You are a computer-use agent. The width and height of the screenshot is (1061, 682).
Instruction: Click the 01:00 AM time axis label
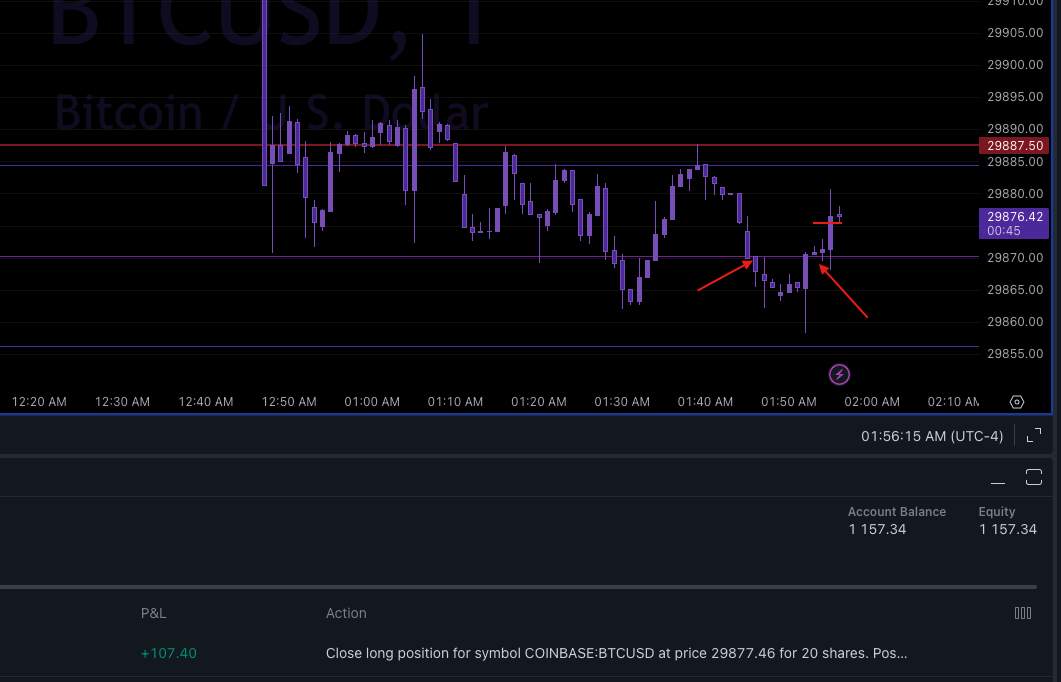372,401
